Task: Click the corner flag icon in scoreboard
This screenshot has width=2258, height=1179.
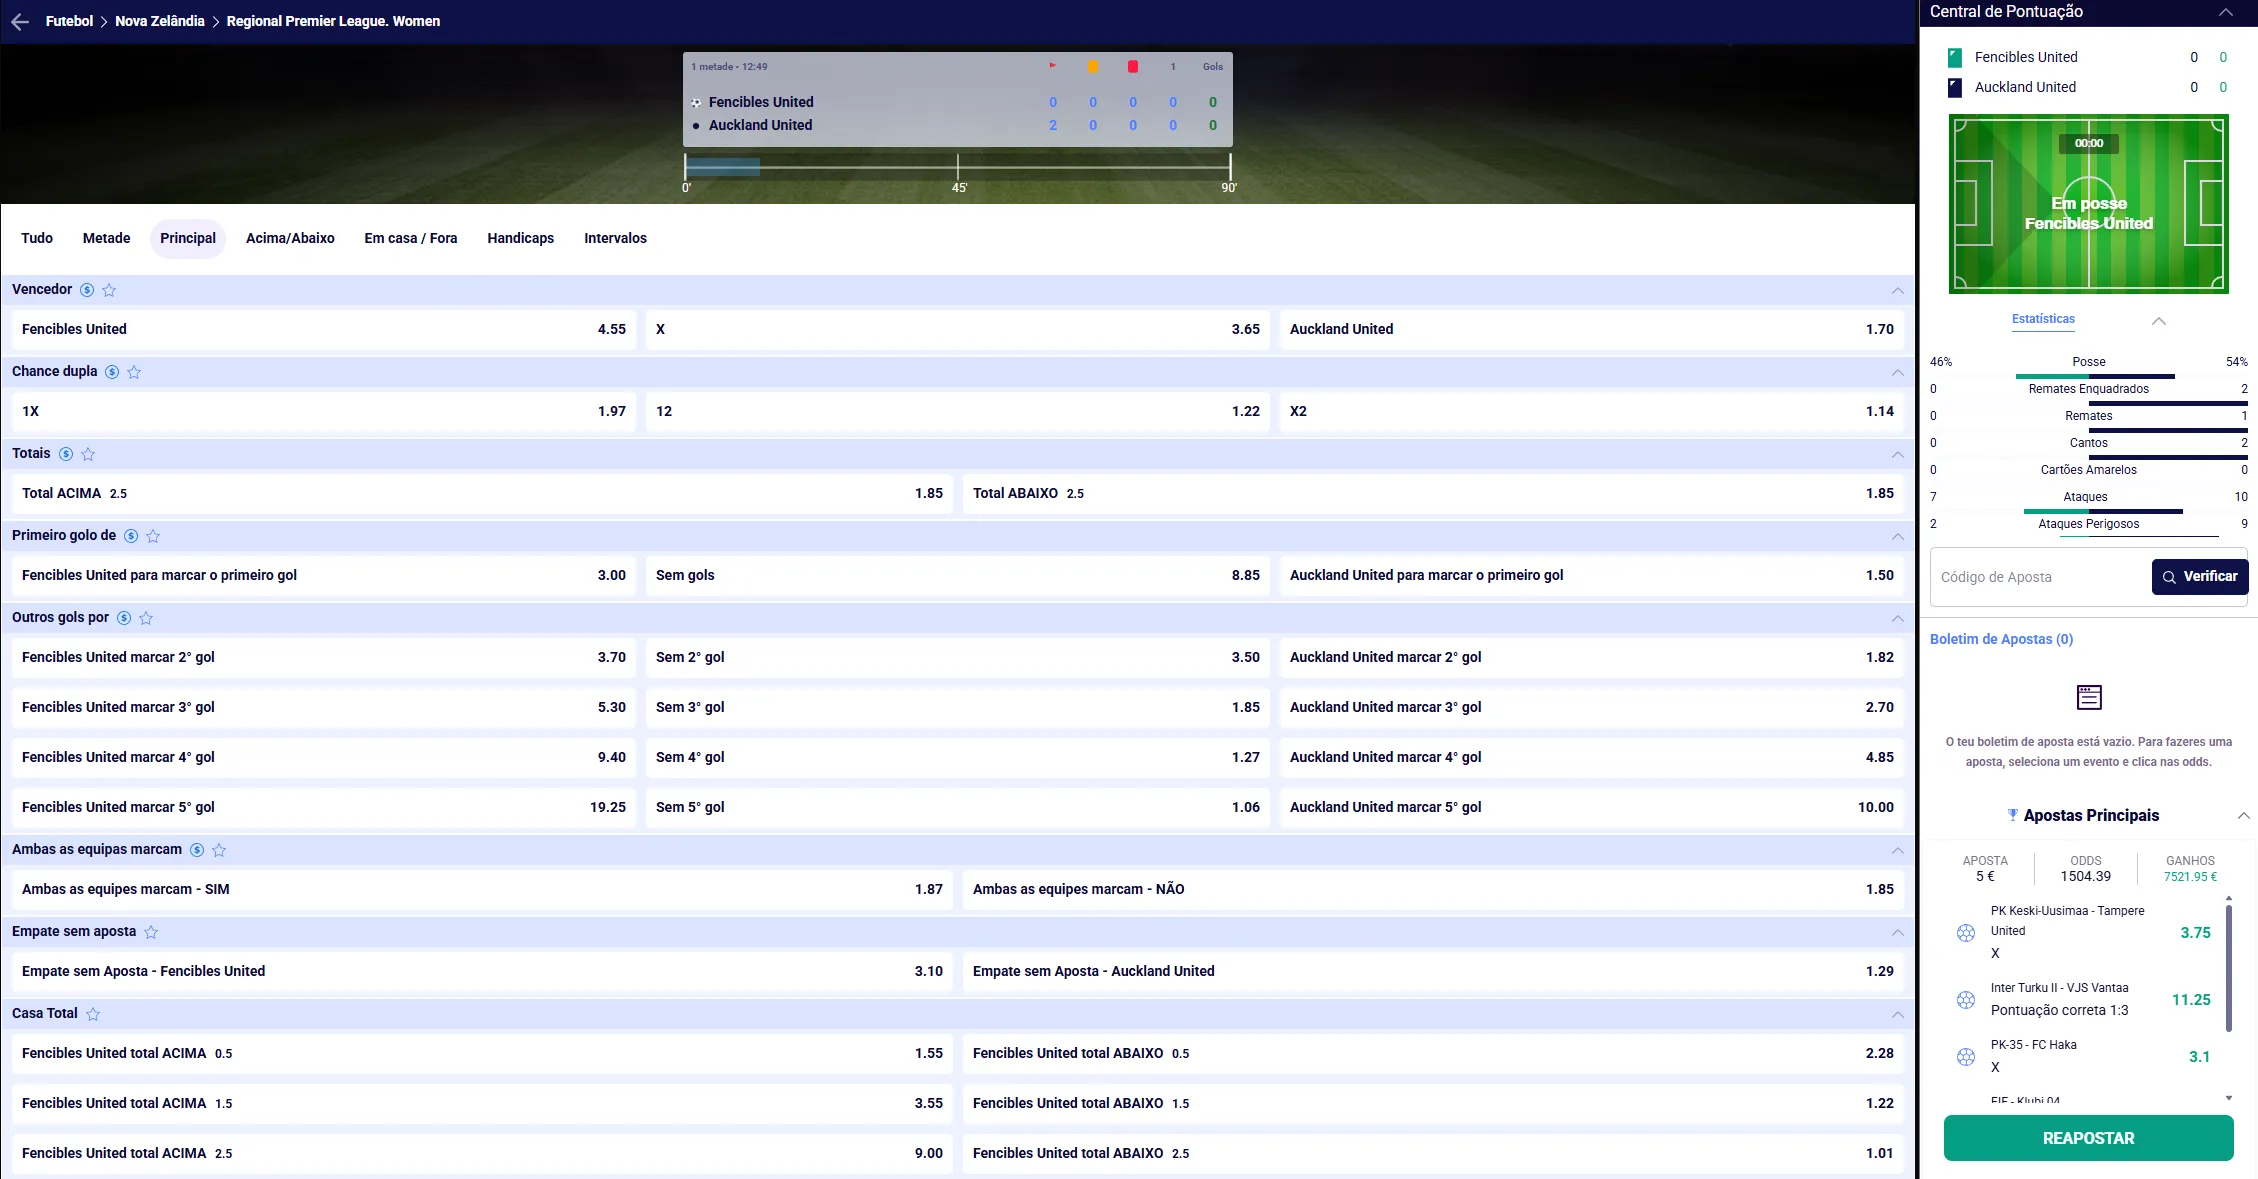Action: (x=1052, y=66)
